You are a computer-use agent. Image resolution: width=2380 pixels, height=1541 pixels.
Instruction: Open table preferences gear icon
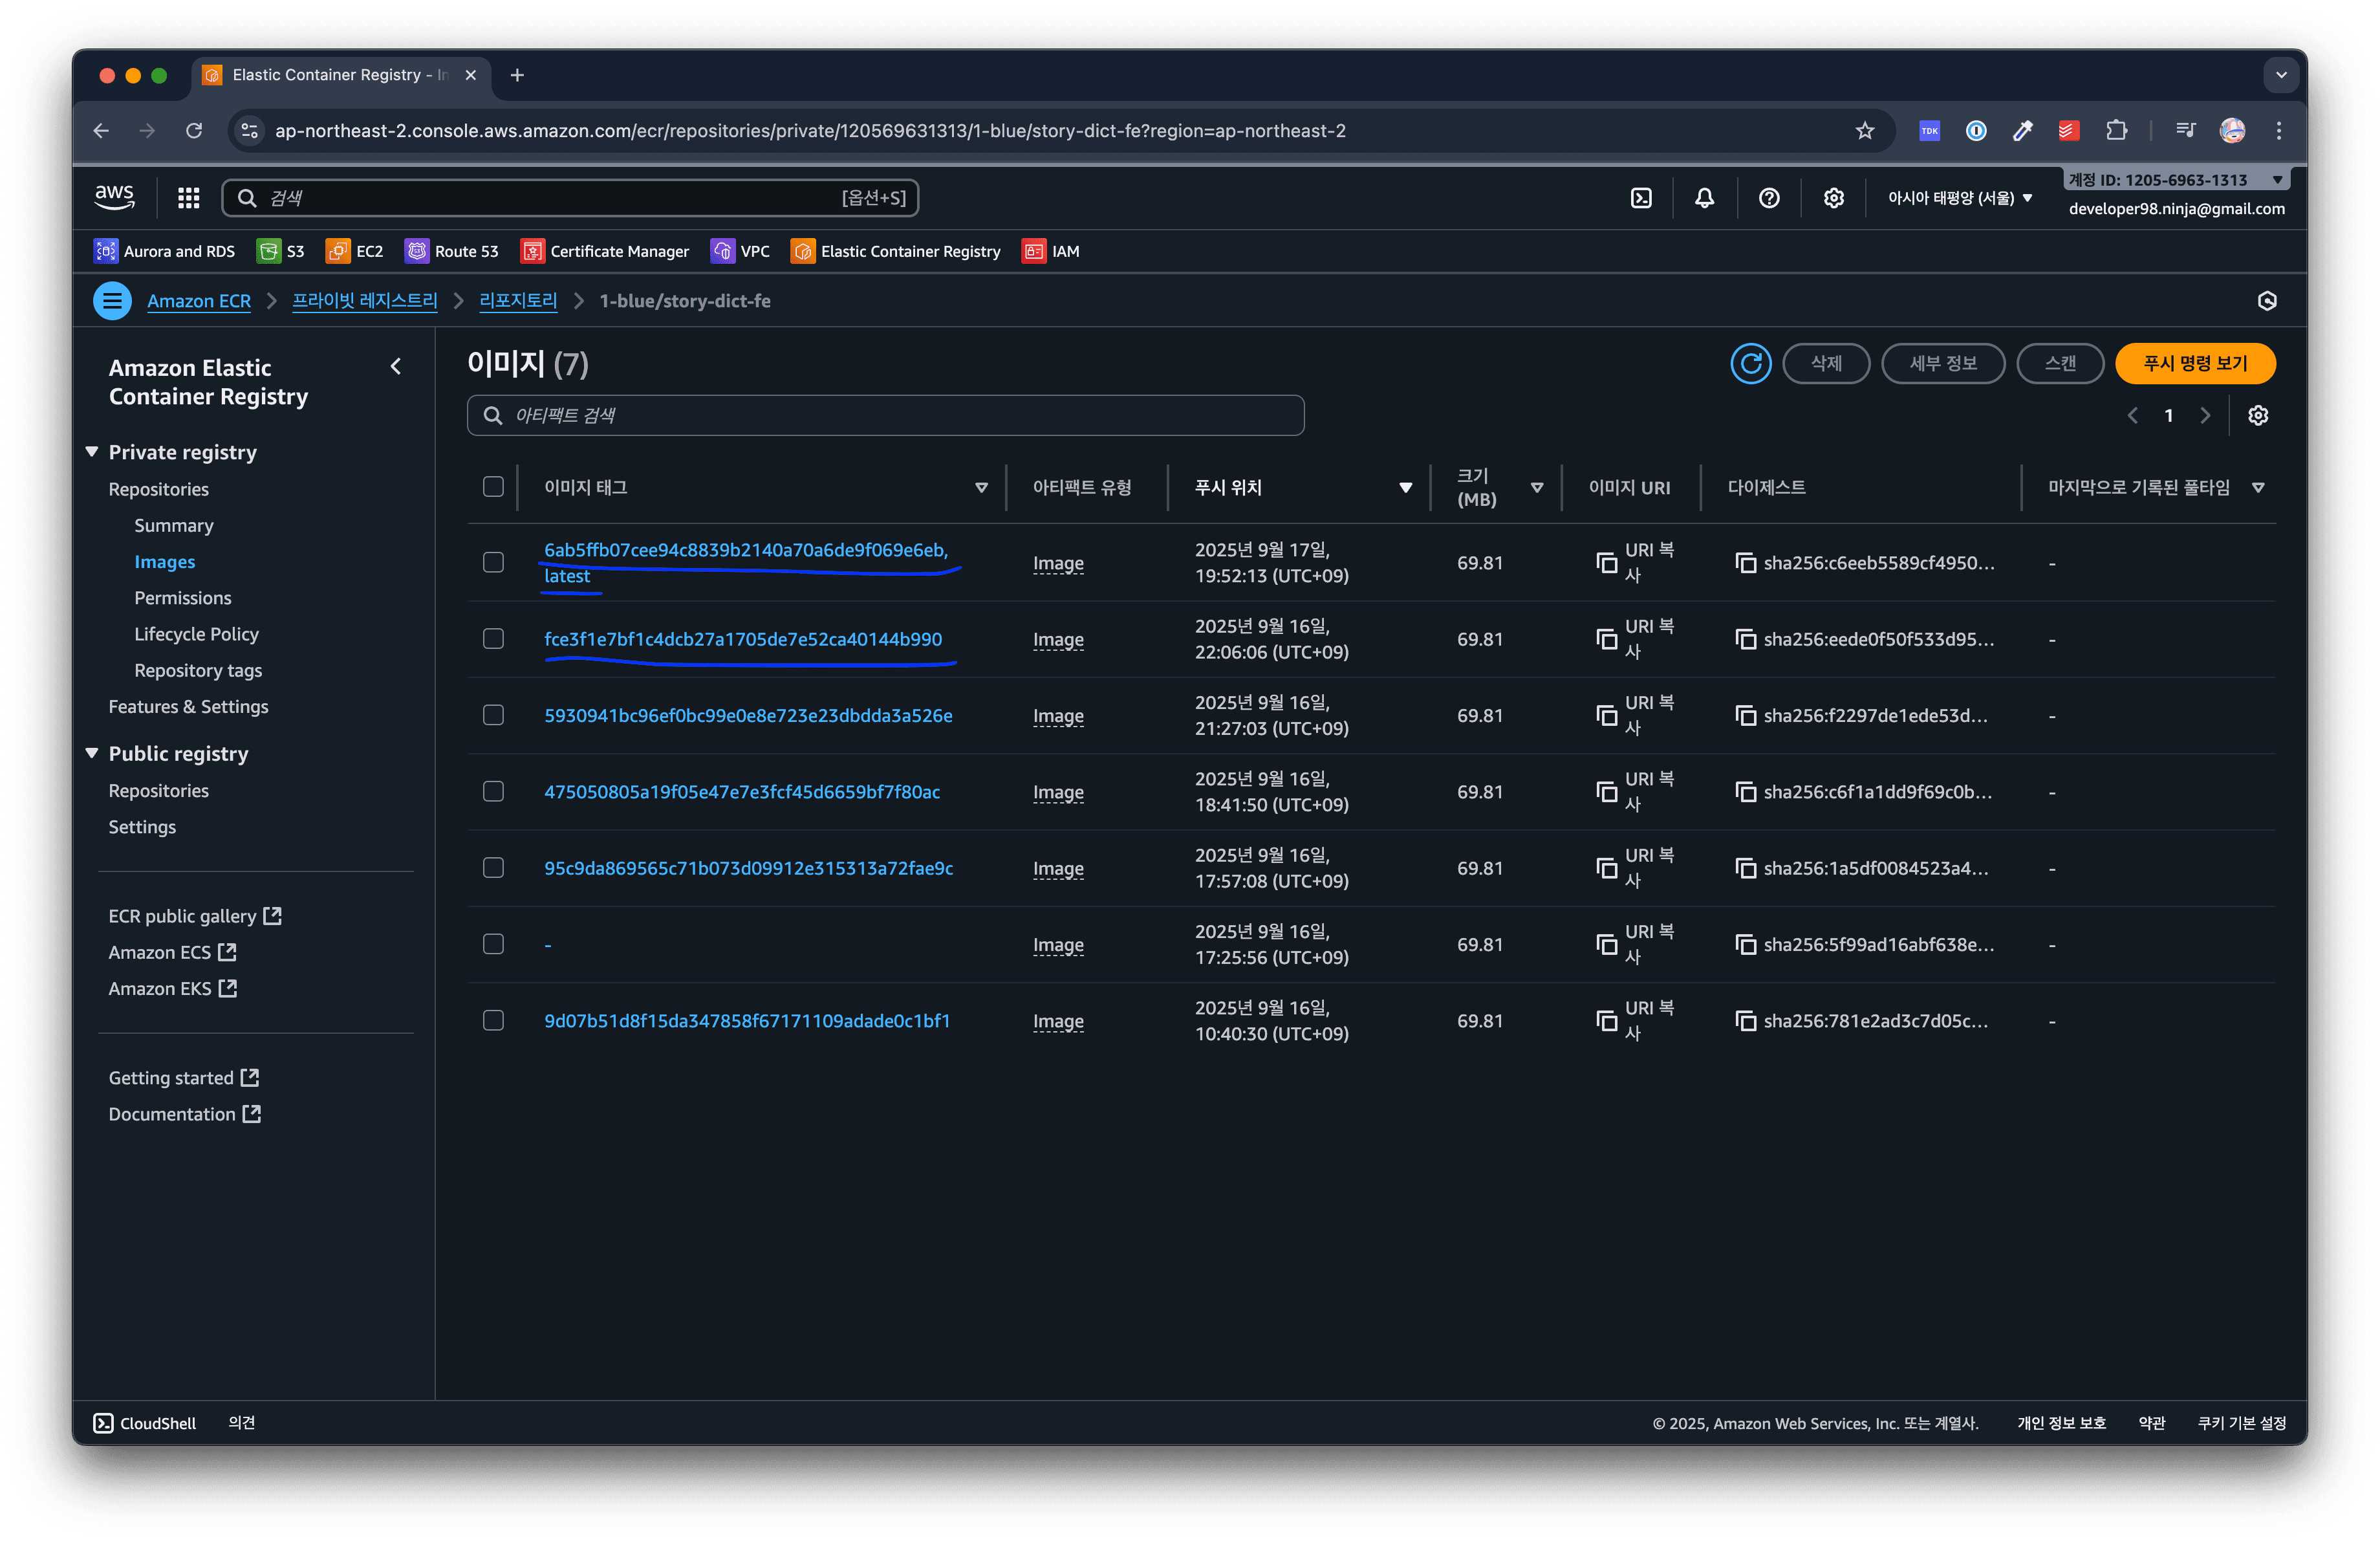2257,416
